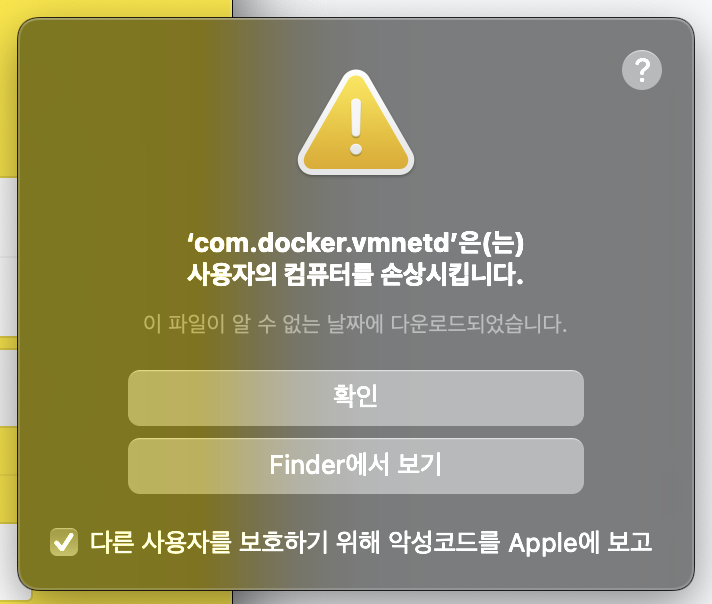Uncheck the Apple에 보고 malware report checkbox
Screen dimensions: 712x604
pos(64,542)
